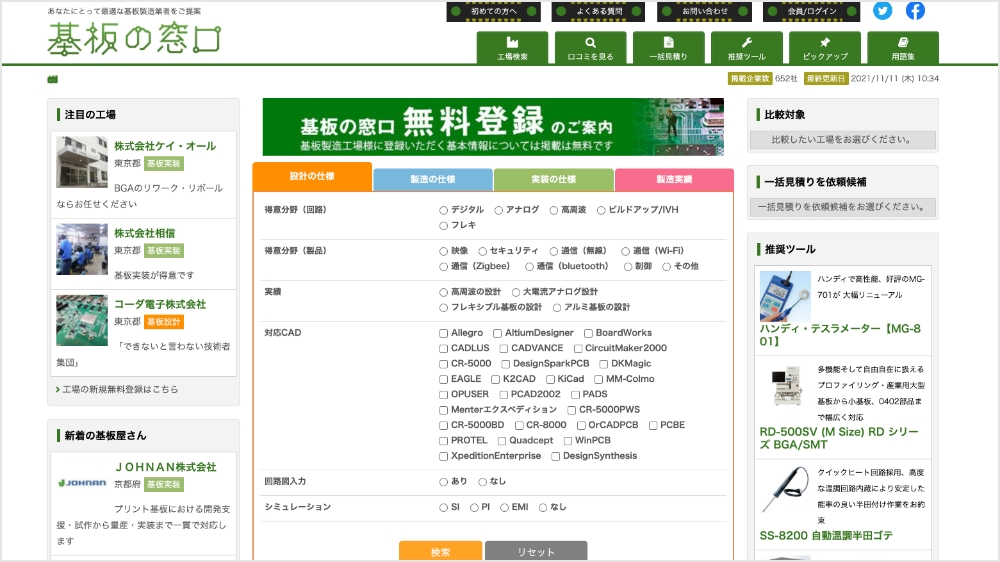
Task: Switch to the 実装の仕様 tab
Action: click(x=554, y=179)
